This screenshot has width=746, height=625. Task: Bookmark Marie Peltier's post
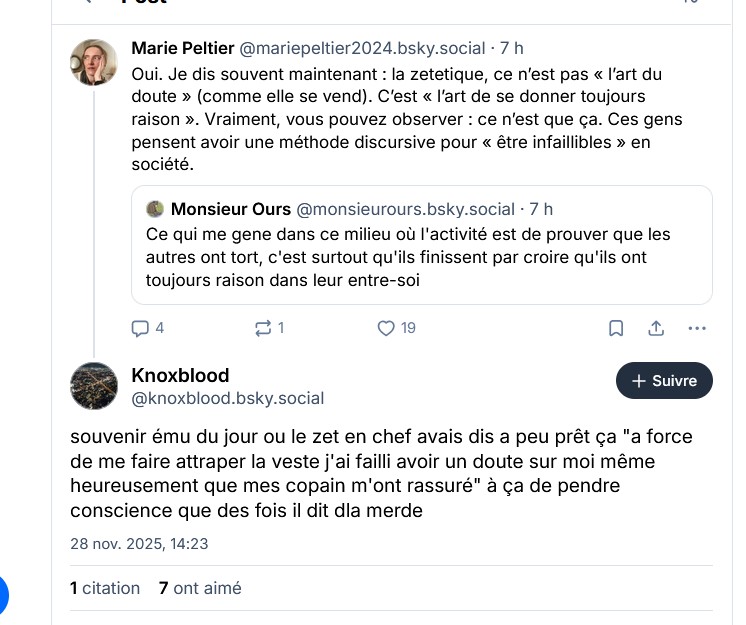click(617, 328)
